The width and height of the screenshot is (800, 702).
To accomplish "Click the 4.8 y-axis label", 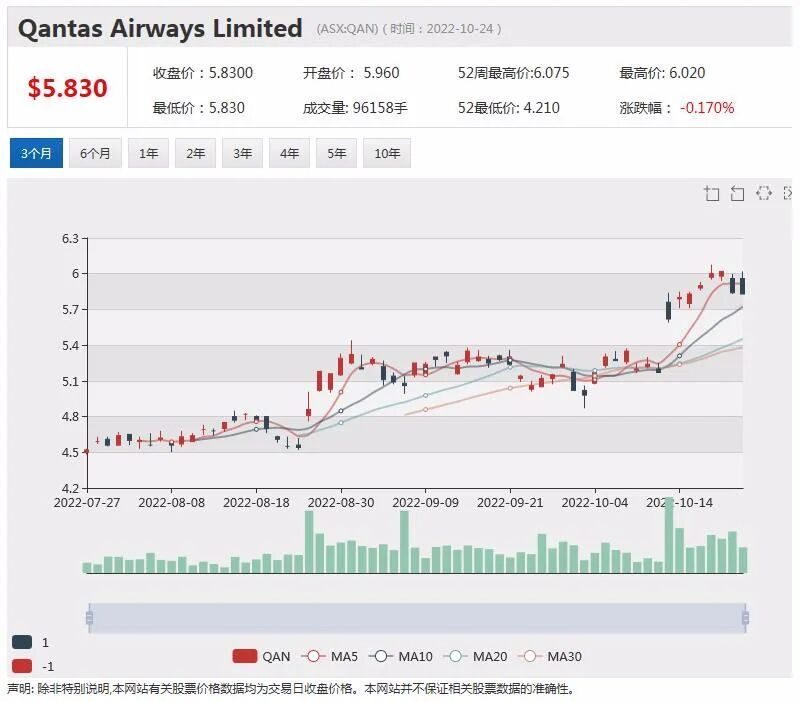I will pos(70,417).
